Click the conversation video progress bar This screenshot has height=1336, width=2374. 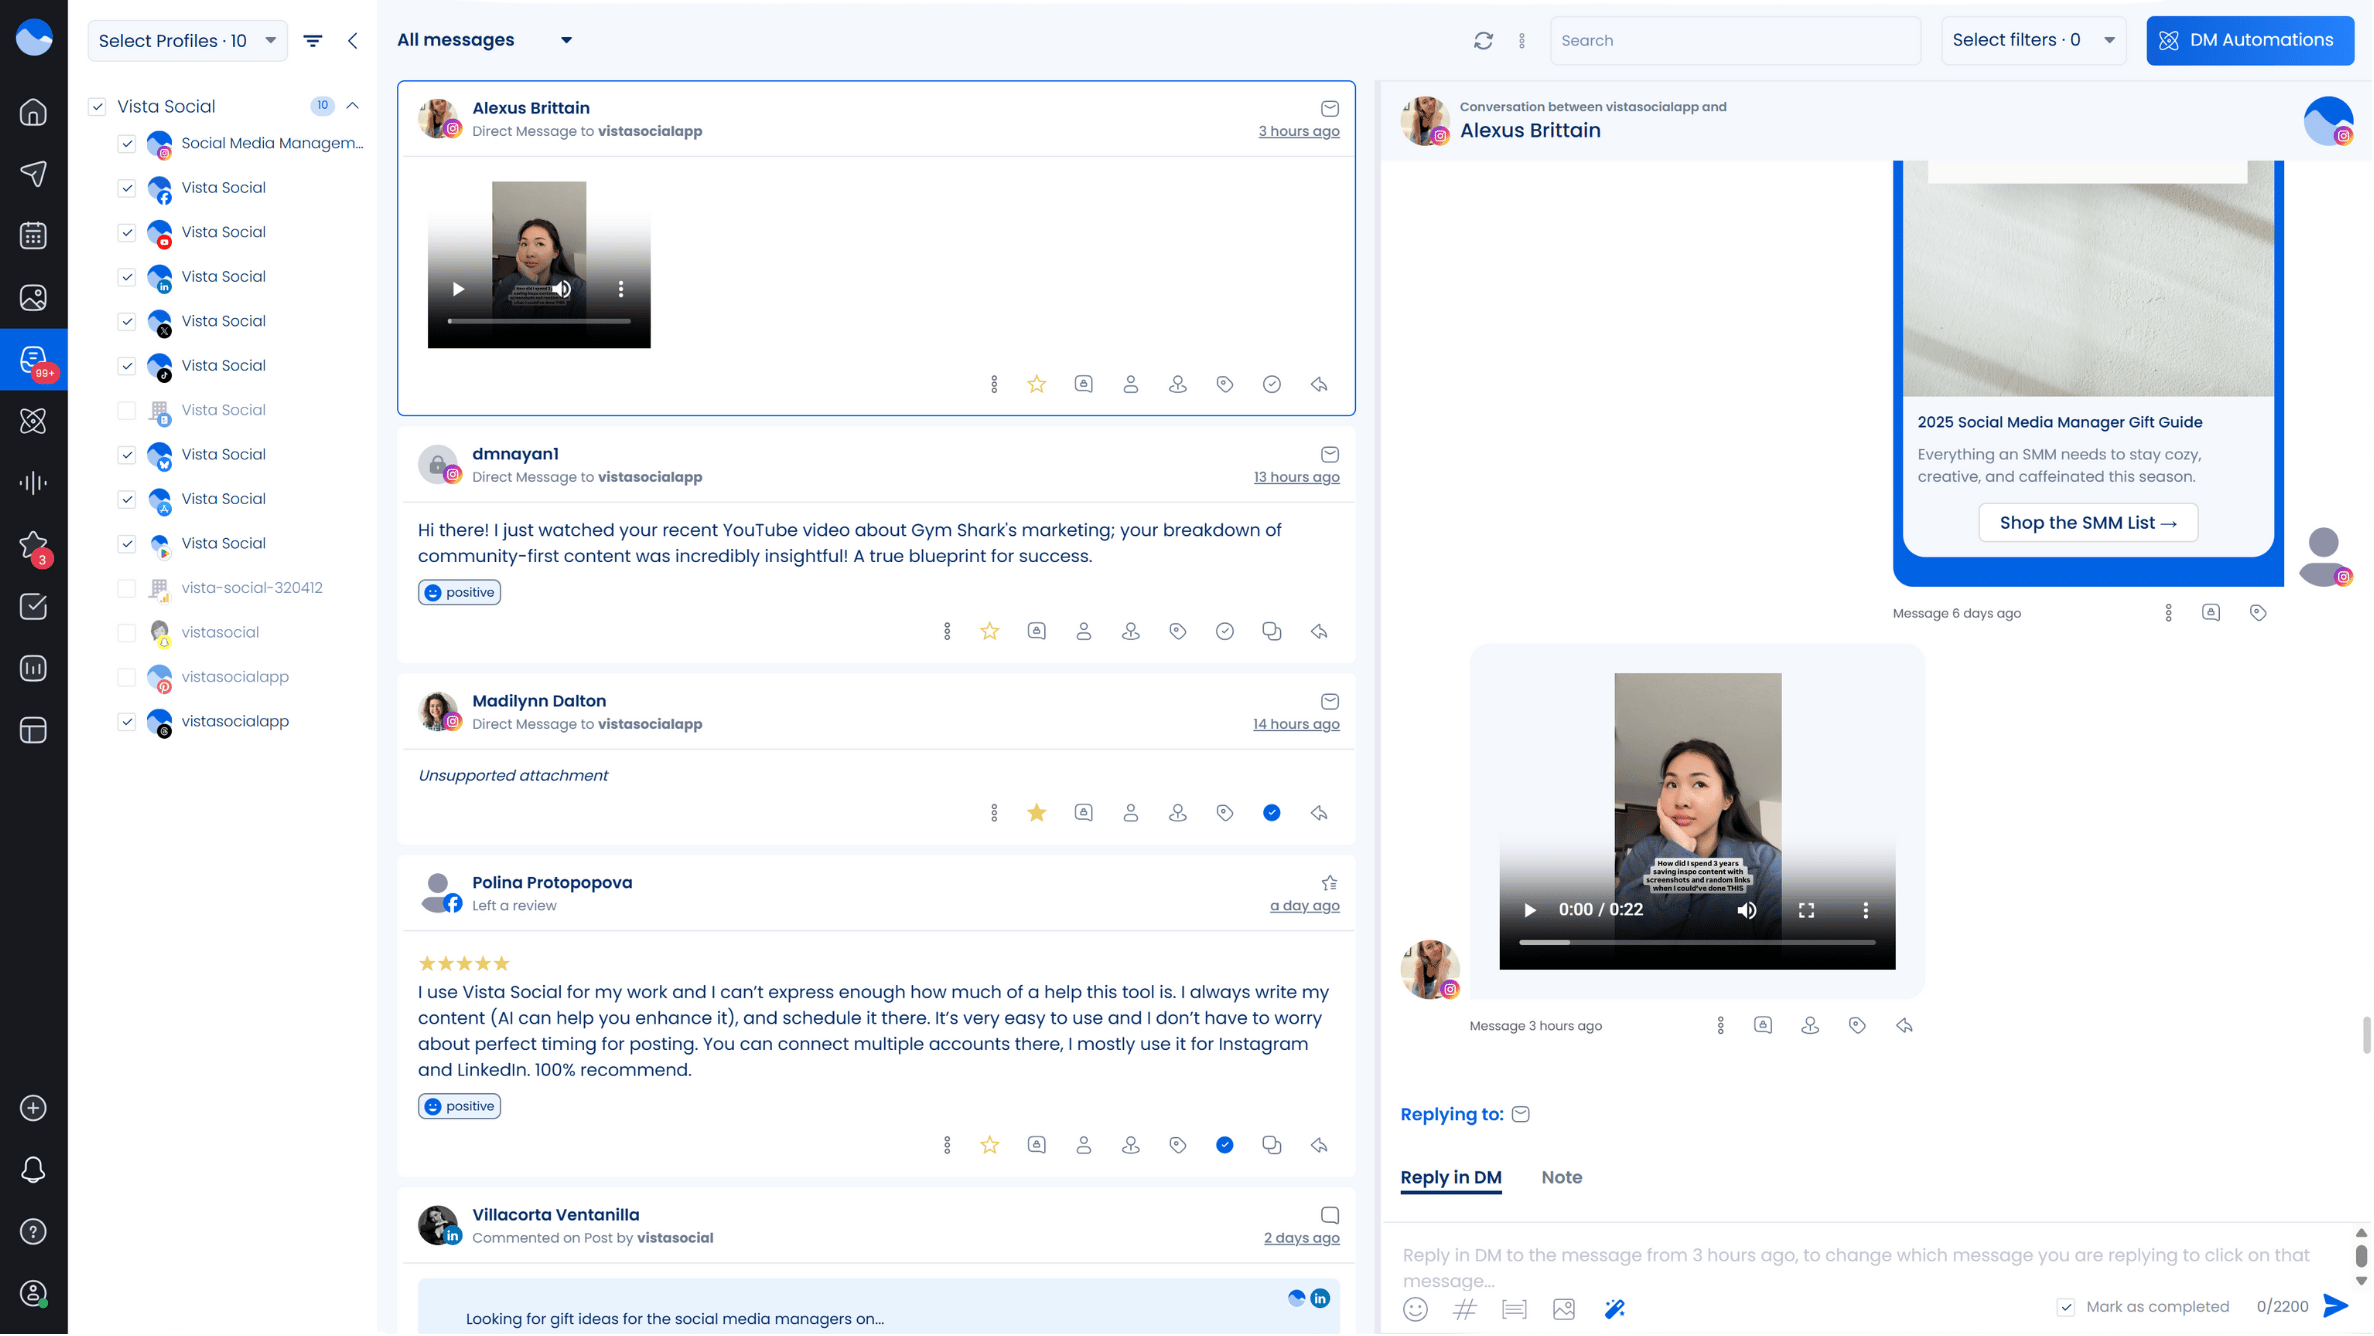point(1698,943)
